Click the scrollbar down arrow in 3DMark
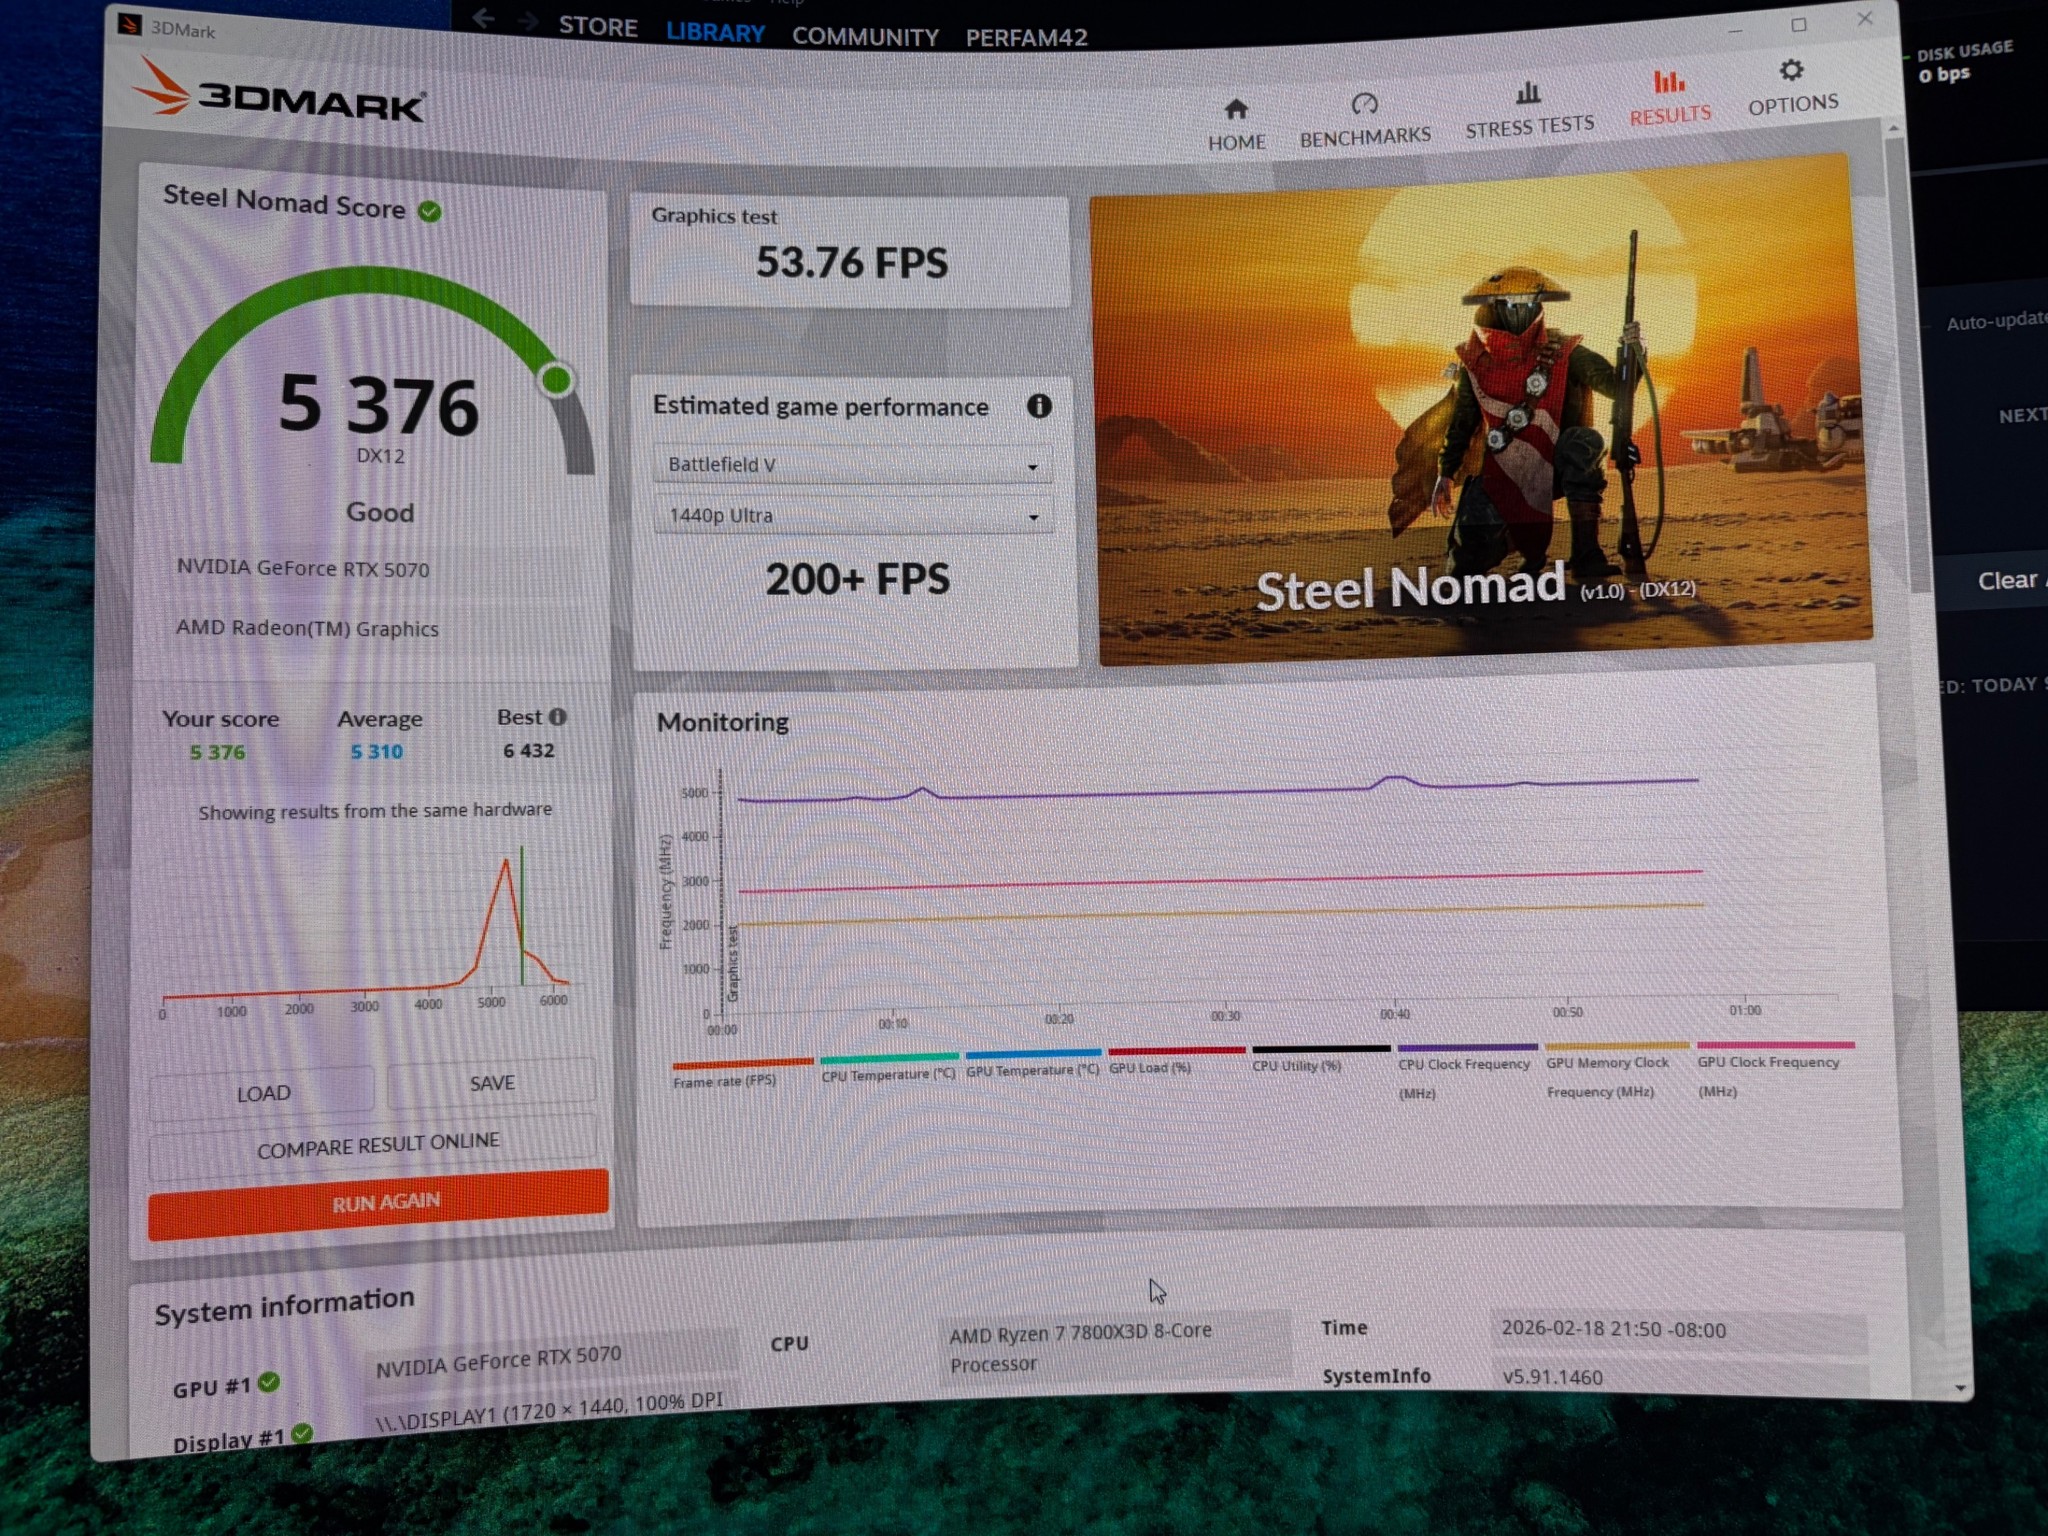The height and width of the screenshot is (1536, 2048). (1959, 1388)
